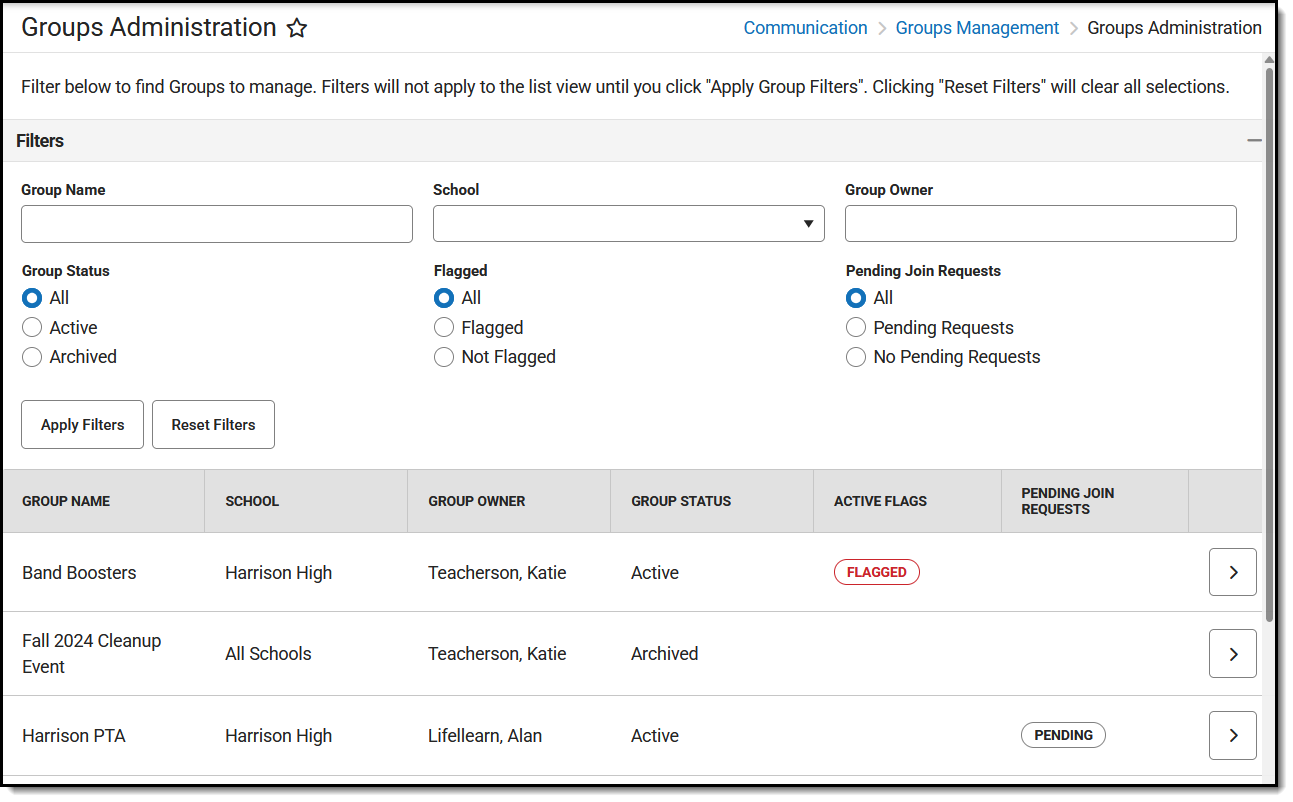Screen dimensions: 1293x802
Task: Click inside the Group Name field
Action: 216,223
